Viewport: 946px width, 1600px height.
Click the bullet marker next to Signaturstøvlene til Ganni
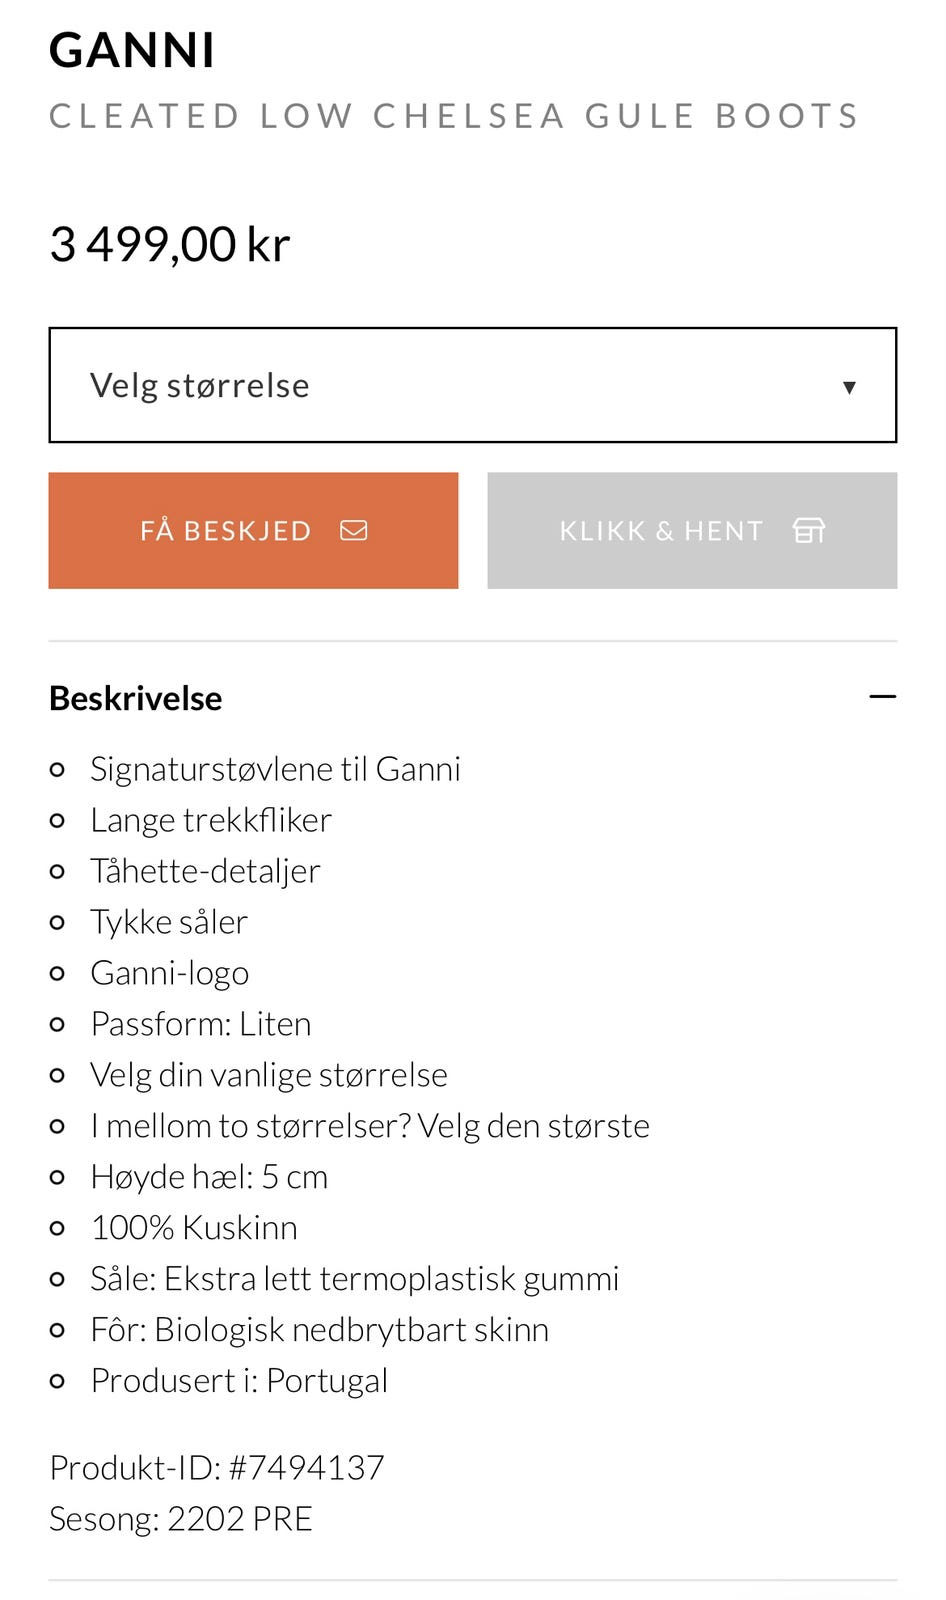pos(57,770)
